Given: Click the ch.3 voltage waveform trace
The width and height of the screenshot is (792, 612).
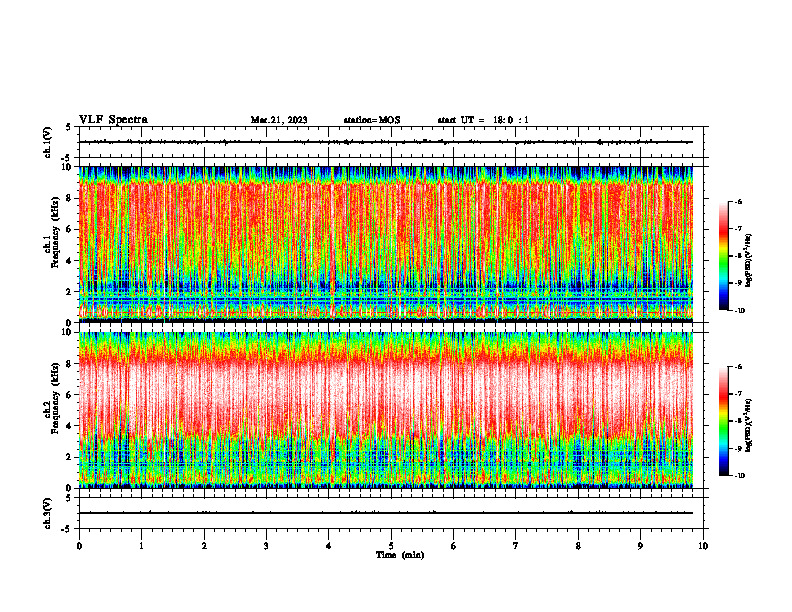Looking at the screenshot, I should 386,513.
